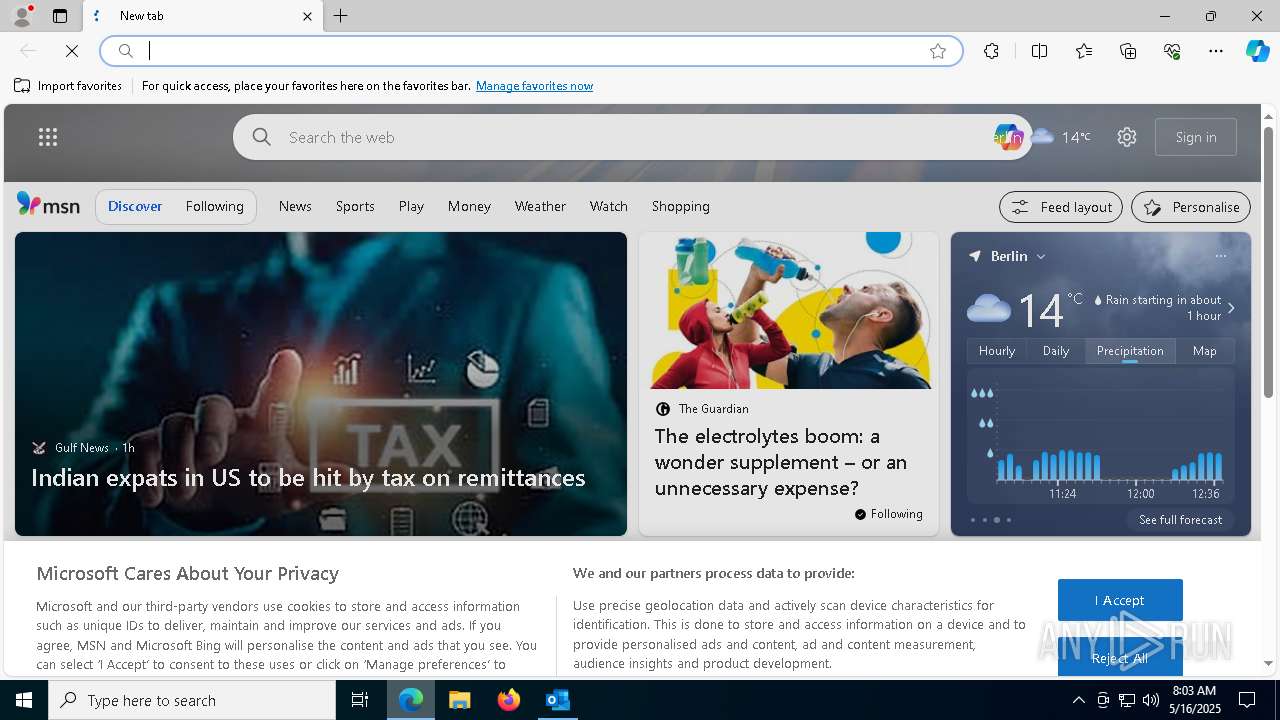Click I Accept on privacy banner
The image size is (1280, 720).
pyautogui.click(x=1120, y=600)
